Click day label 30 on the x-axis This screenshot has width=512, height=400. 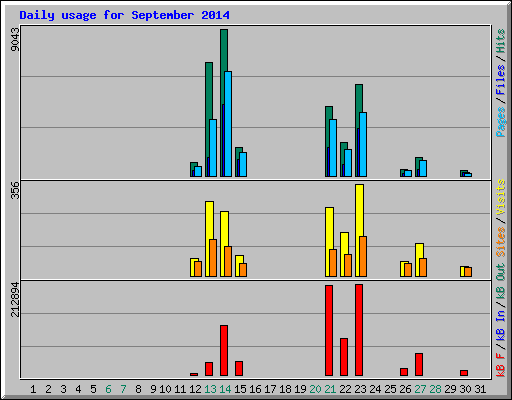[465, 389]
